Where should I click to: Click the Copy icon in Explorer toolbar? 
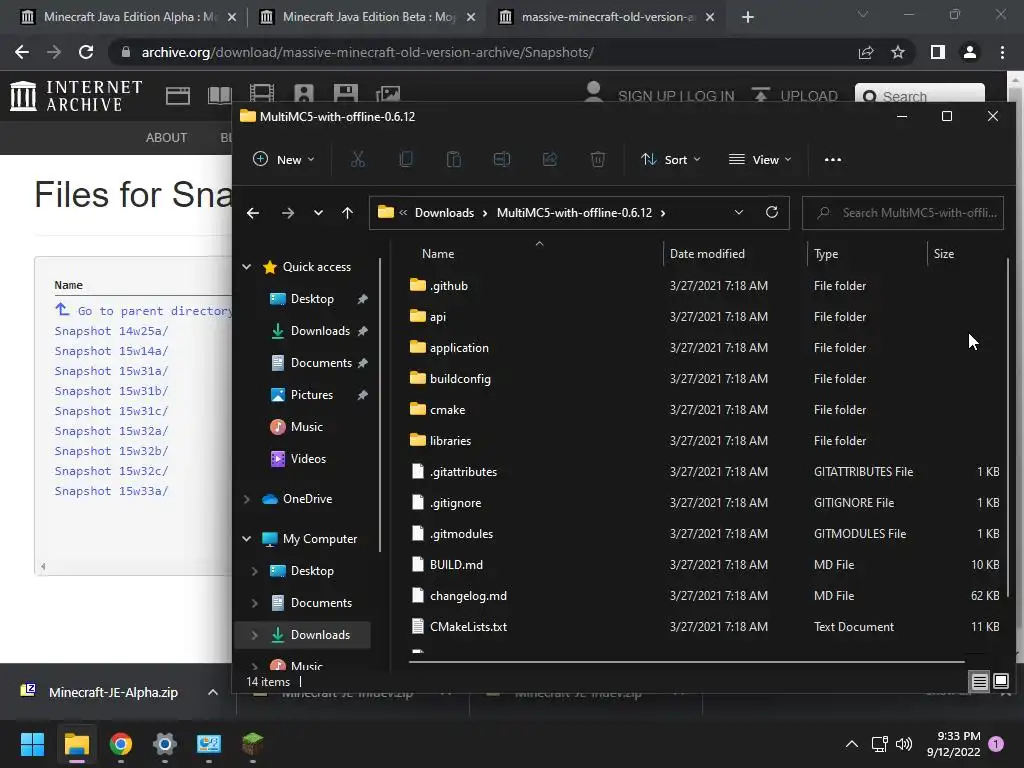coord(406,159)
